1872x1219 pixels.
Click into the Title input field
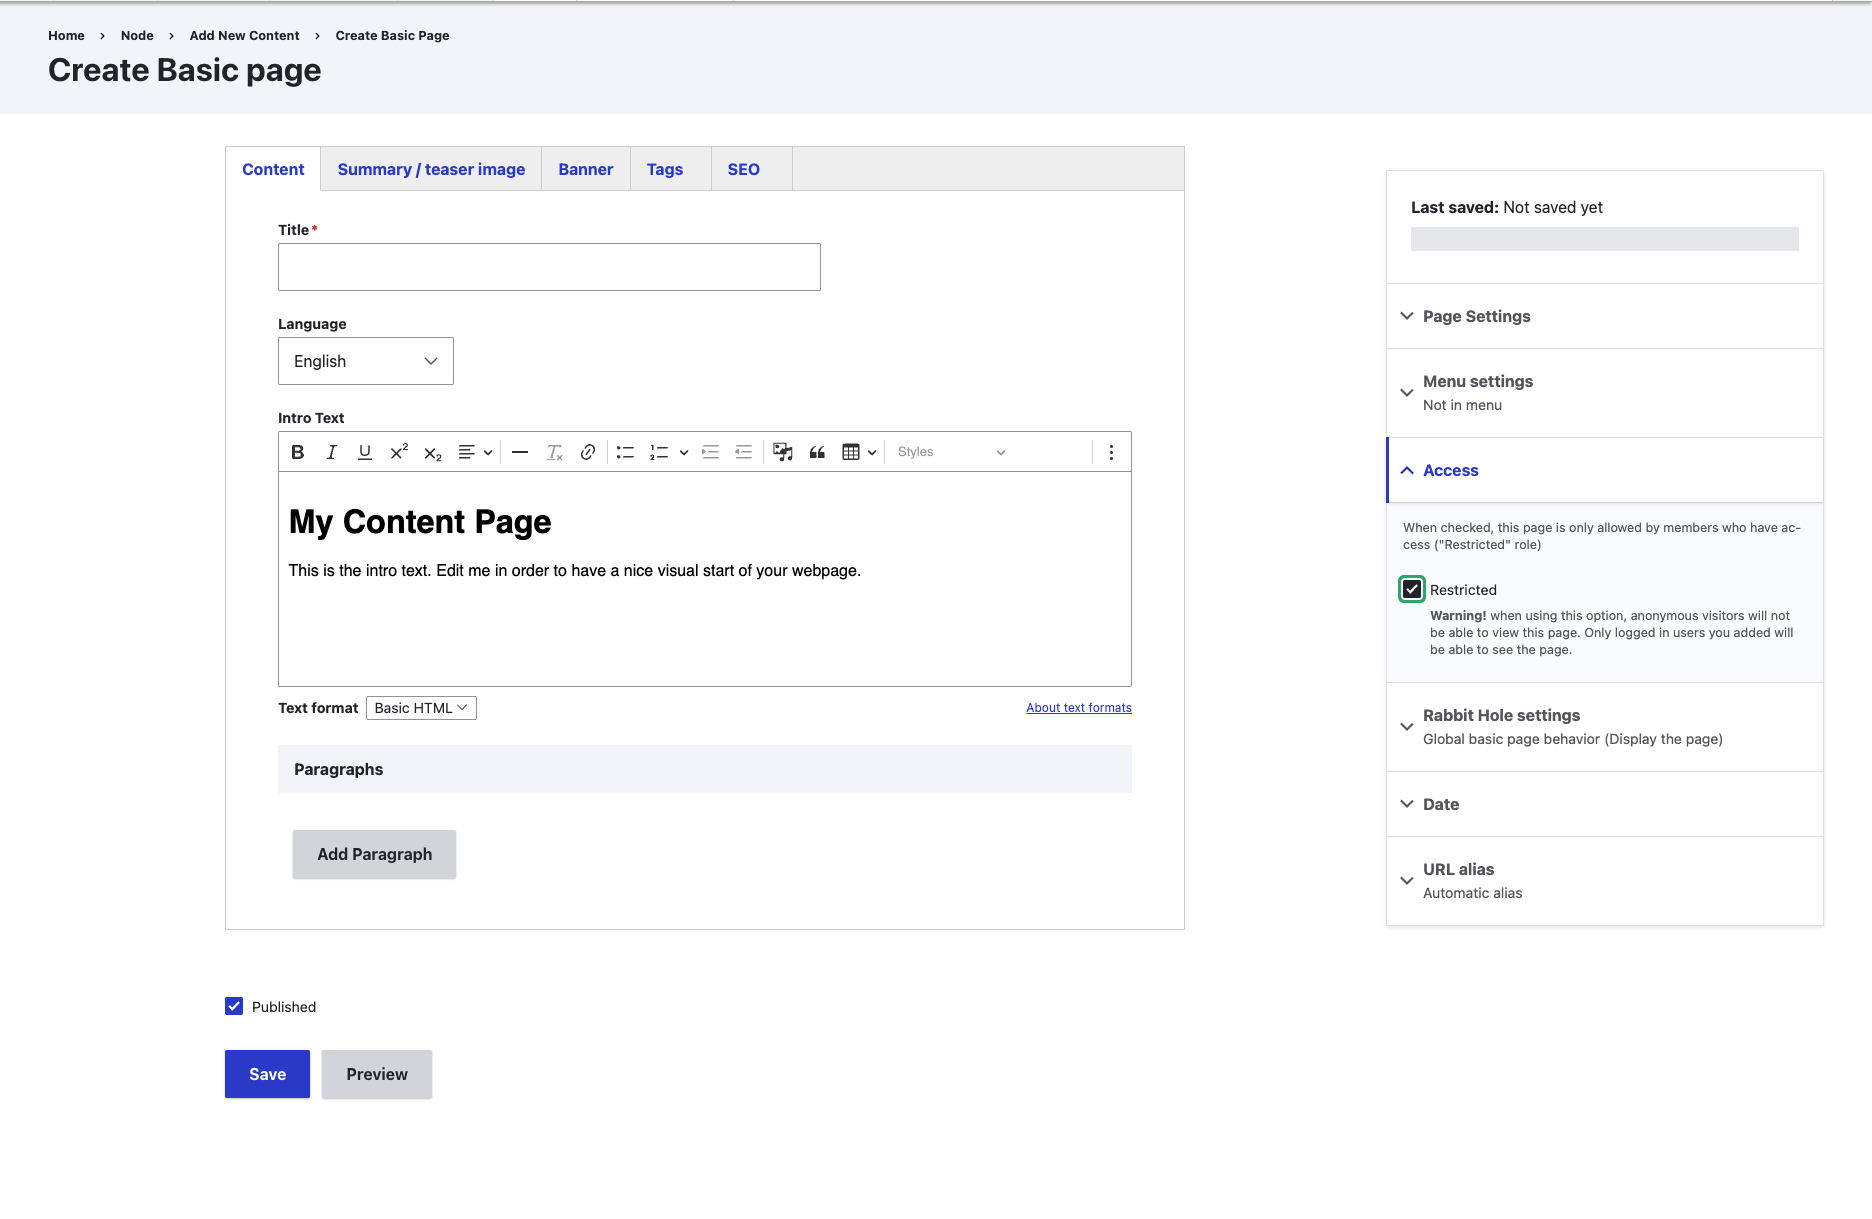click(549, 267)
